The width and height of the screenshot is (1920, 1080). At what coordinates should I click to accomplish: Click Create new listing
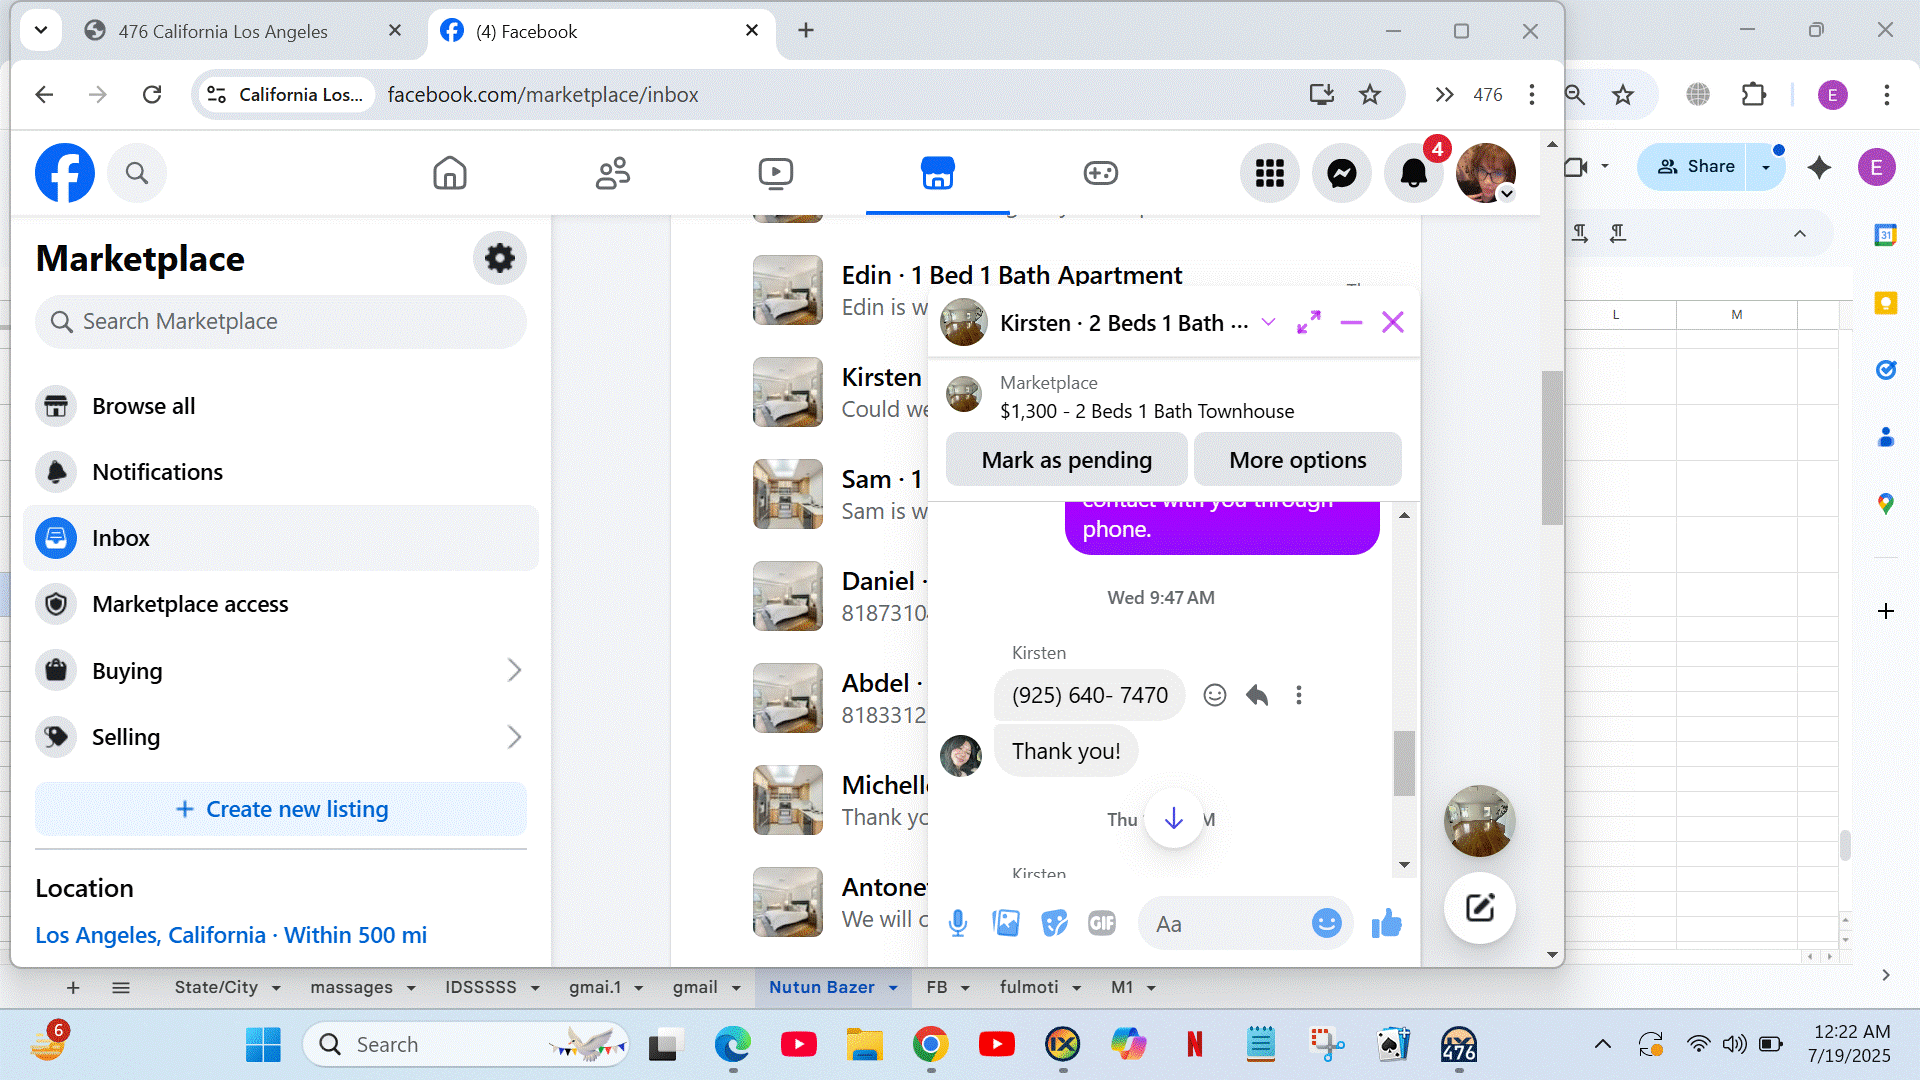click(281, 809)
